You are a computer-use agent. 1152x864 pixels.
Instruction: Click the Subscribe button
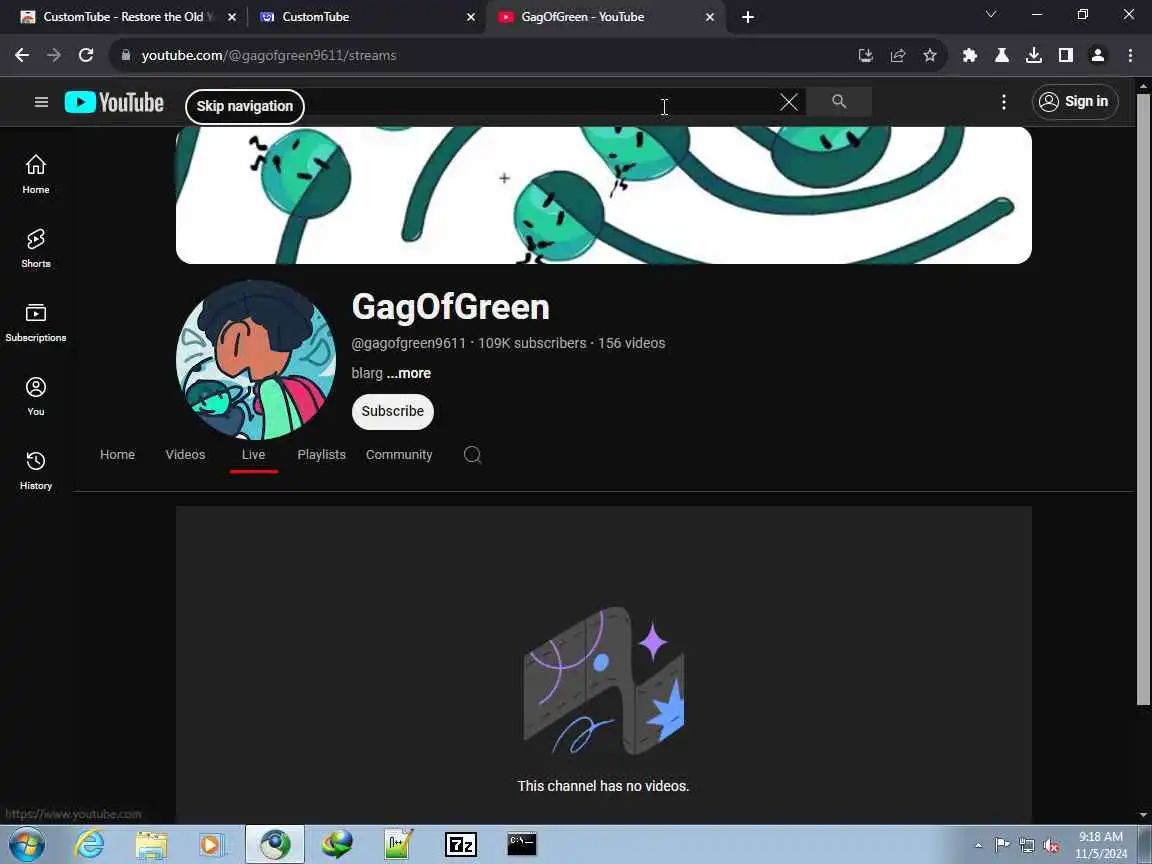click(392, 411)
